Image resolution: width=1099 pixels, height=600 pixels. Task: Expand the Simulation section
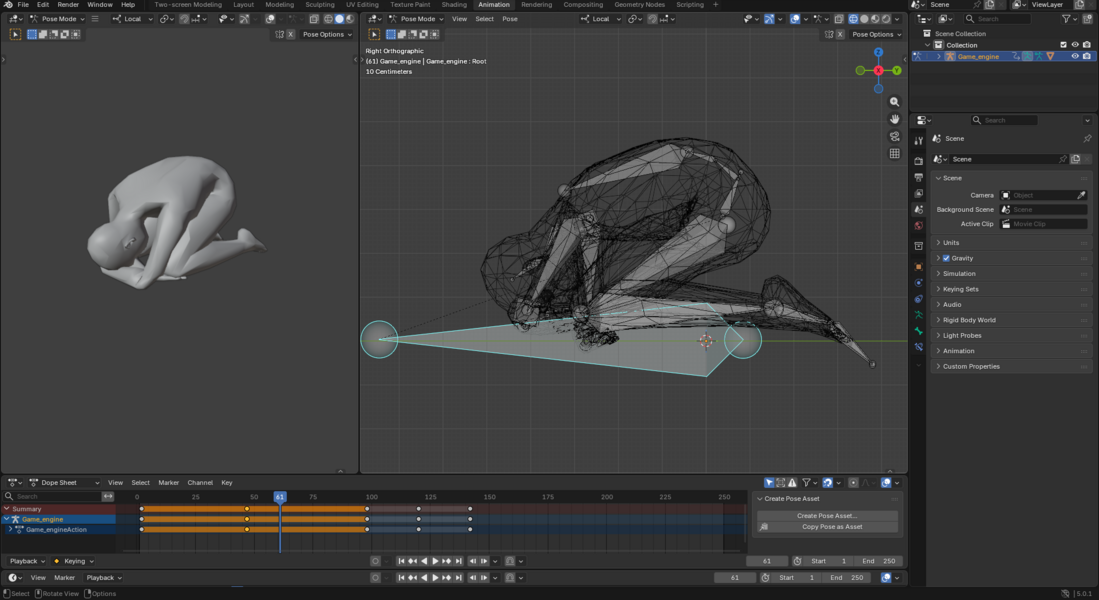960,273
